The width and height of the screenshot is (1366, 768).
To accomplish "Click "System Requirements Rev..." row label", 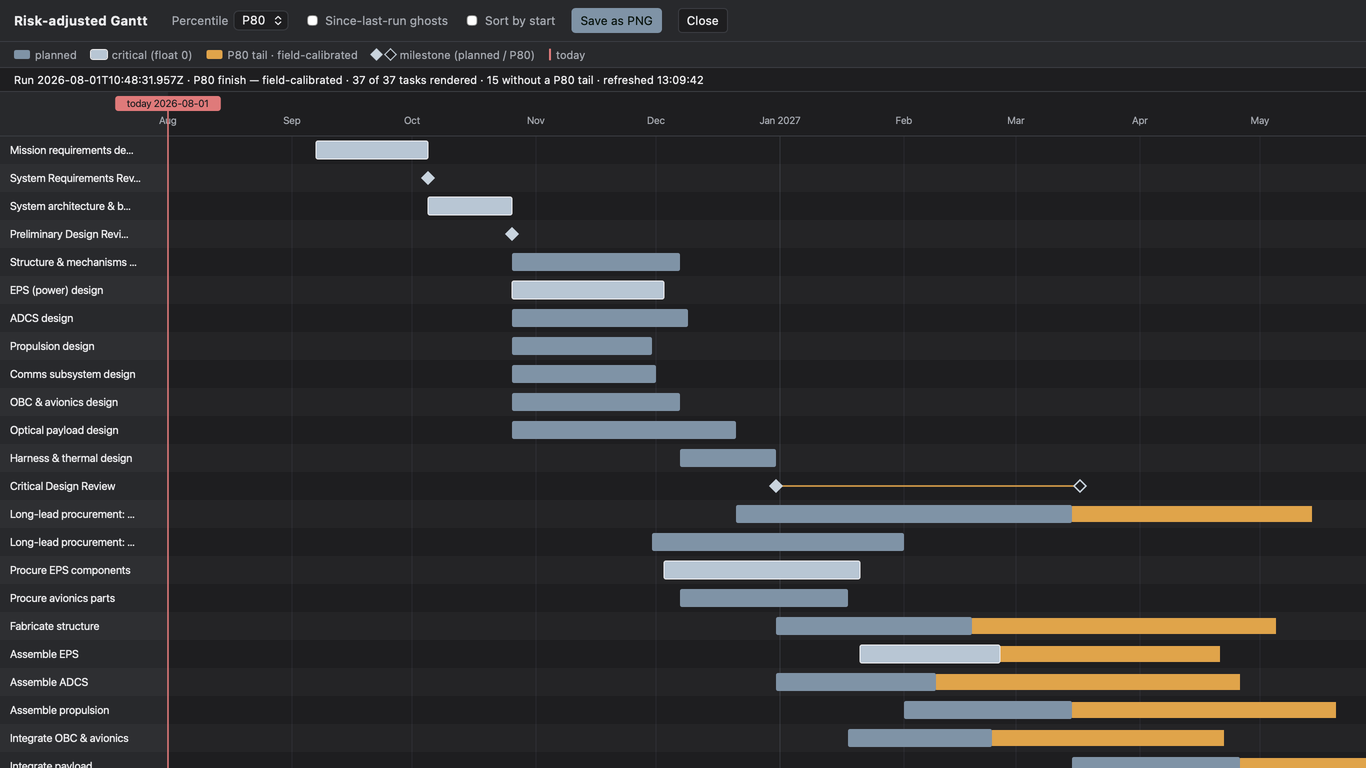I will [75, 178].
